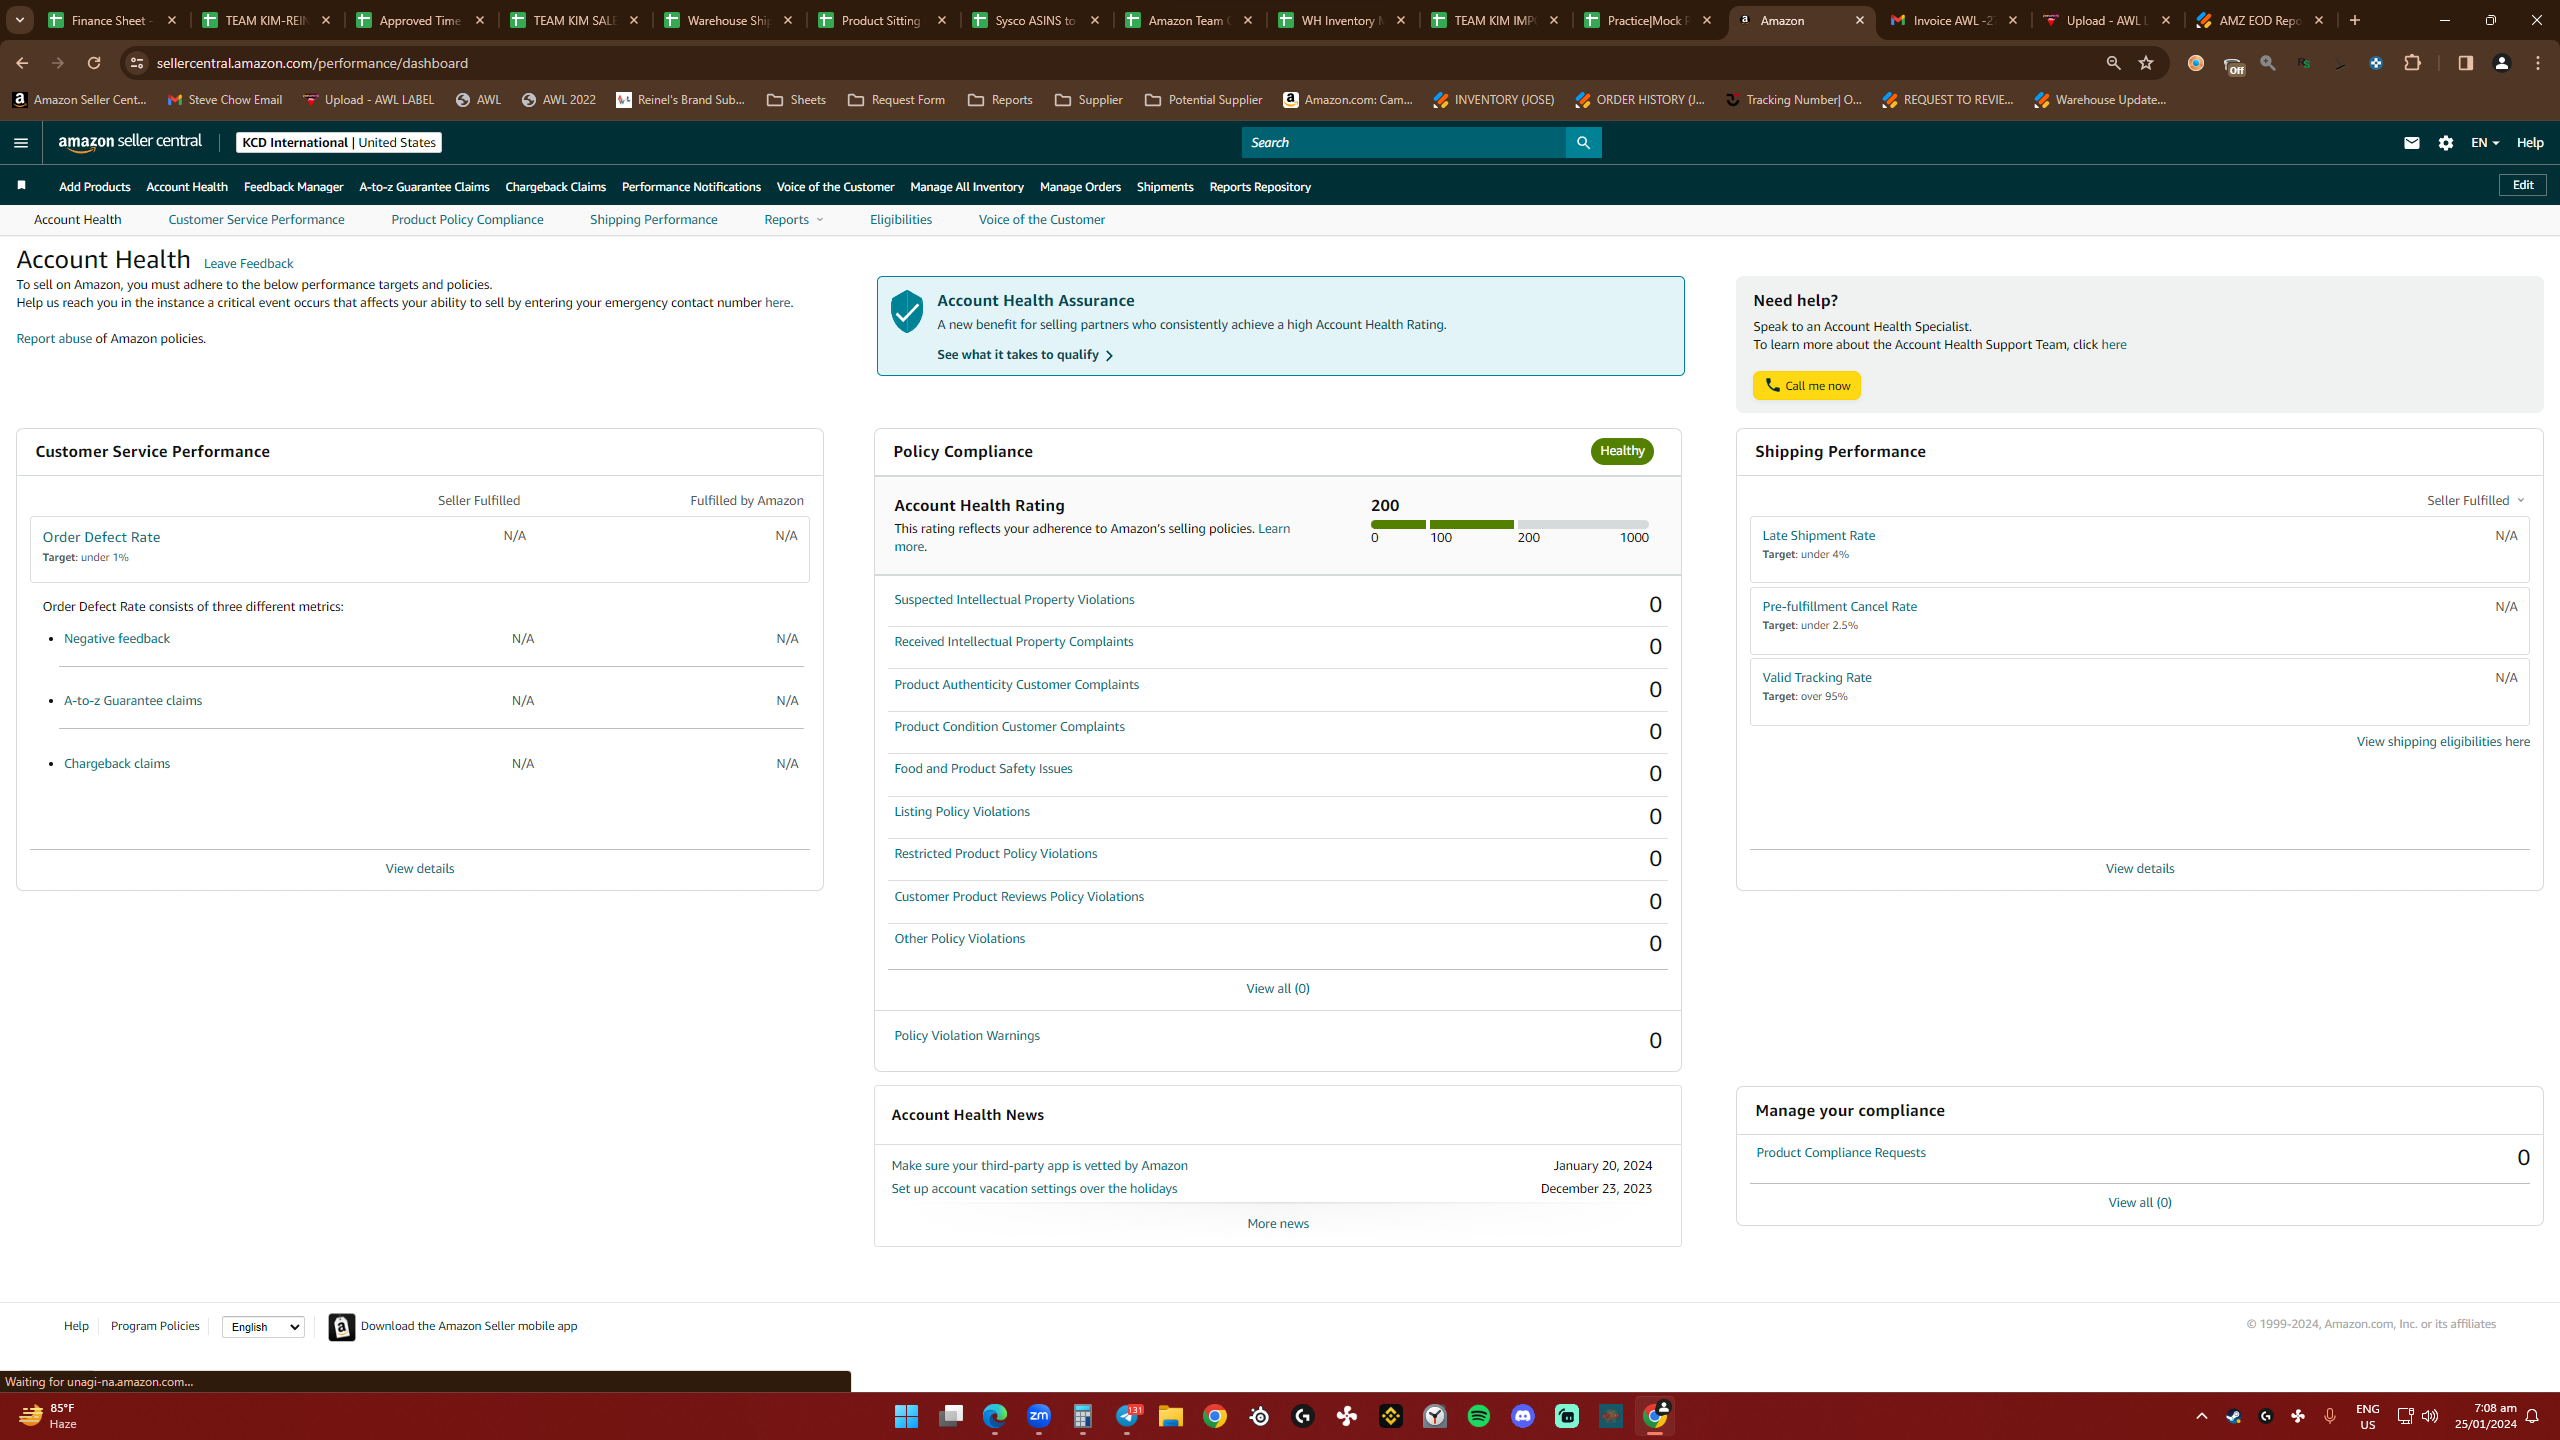
Task: Open the Late Shipment Rate link
Action: pos(1818,536)
